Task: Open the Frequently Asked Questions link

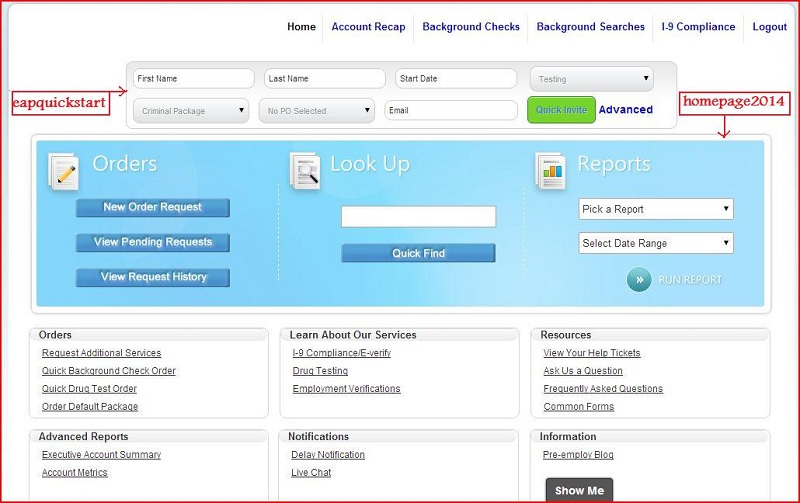Action: [x=603, y=388]
